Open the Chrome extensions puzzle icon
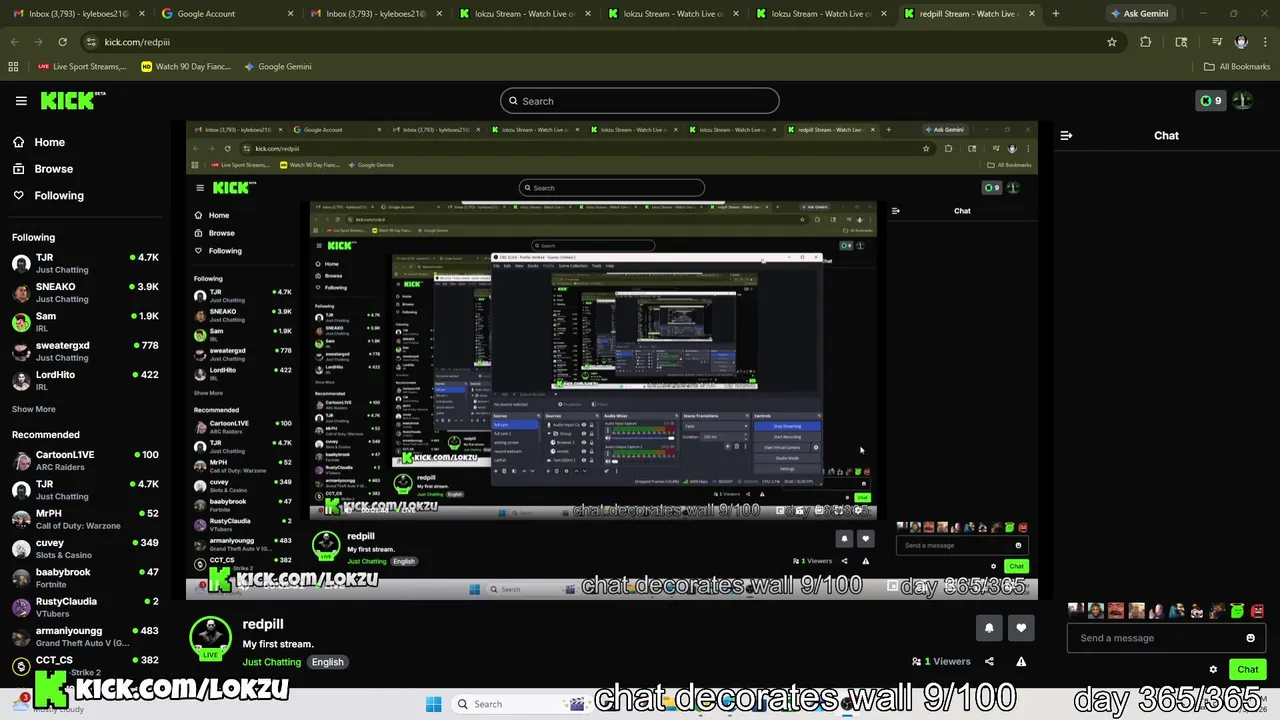Screen dimensions: 1280x720 click(1146, 42)
